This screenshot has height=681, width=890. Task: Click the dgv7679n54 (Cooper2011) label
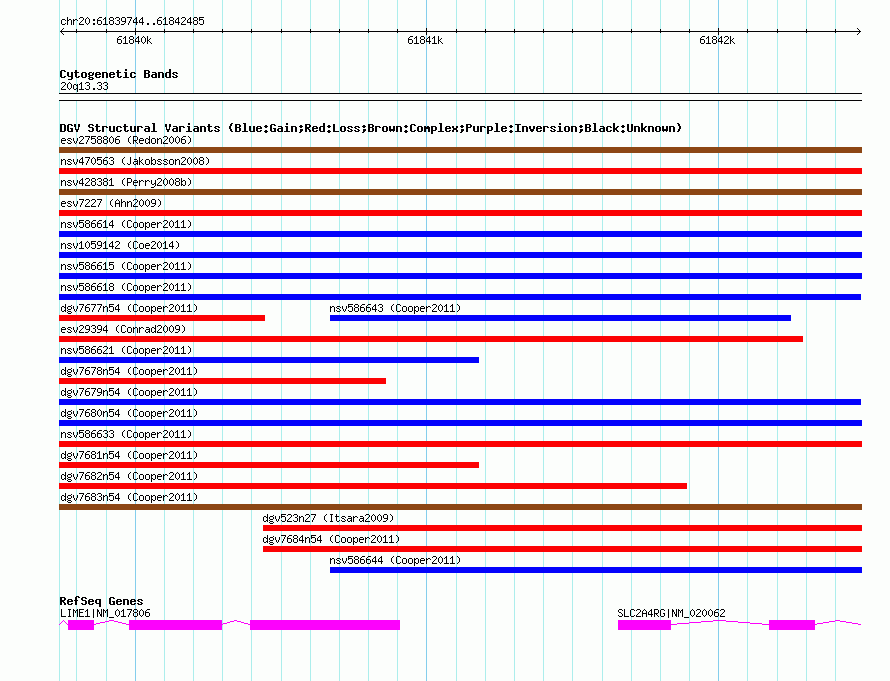pos(129,392)
